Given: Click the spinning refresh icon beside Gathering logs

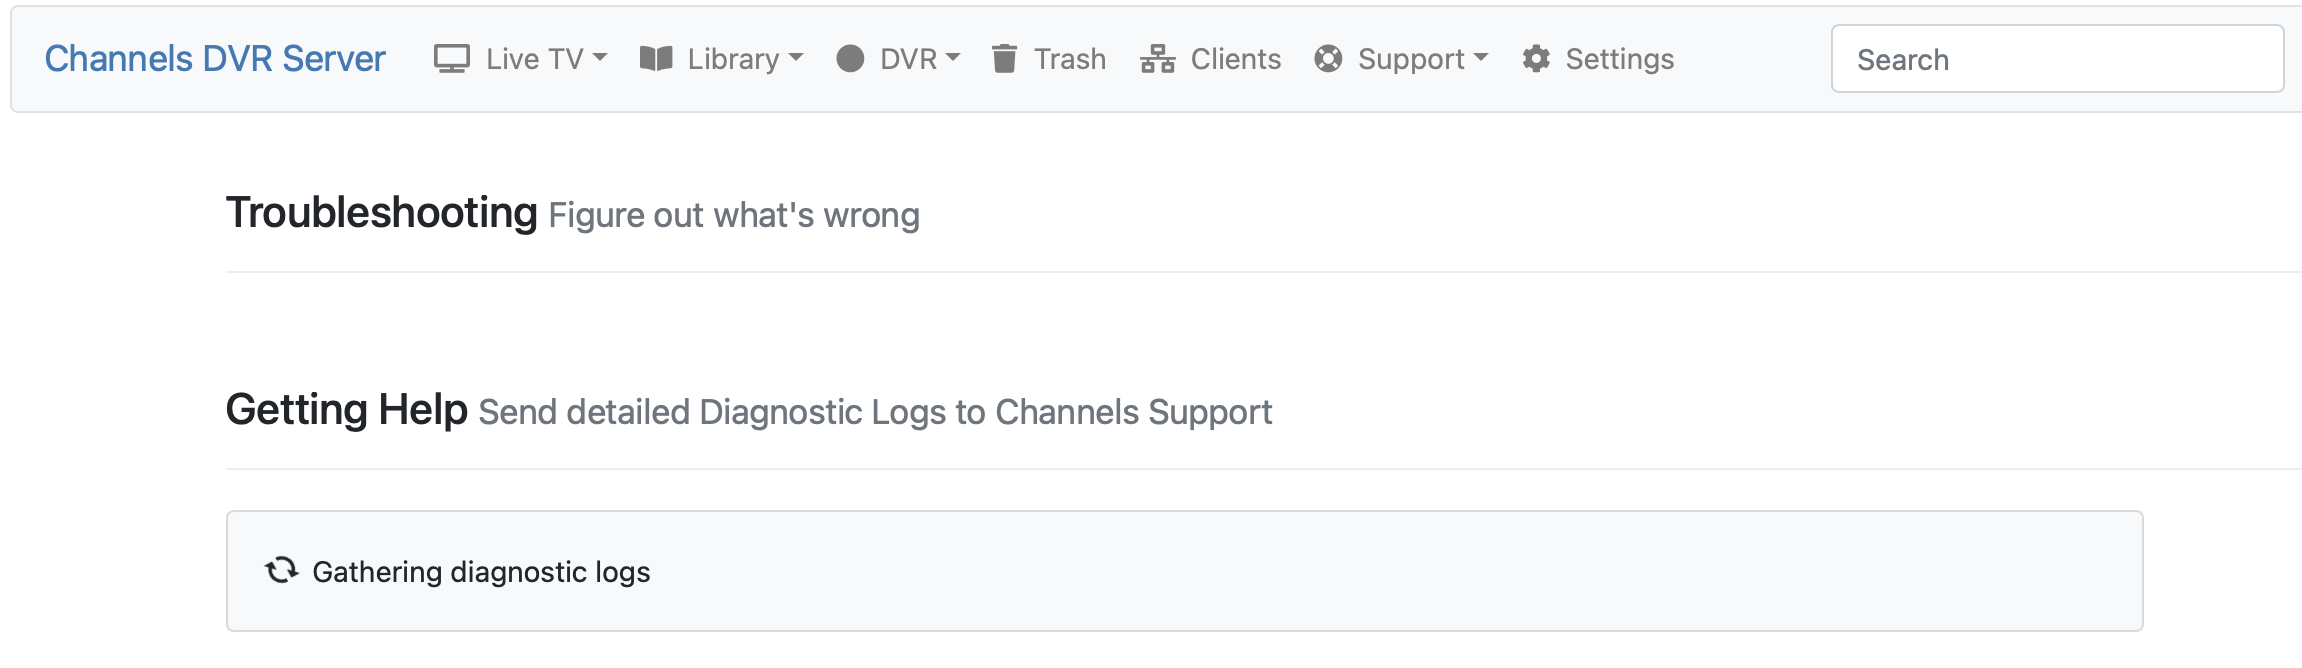Looking at the screenshot, I should (282, 570).
